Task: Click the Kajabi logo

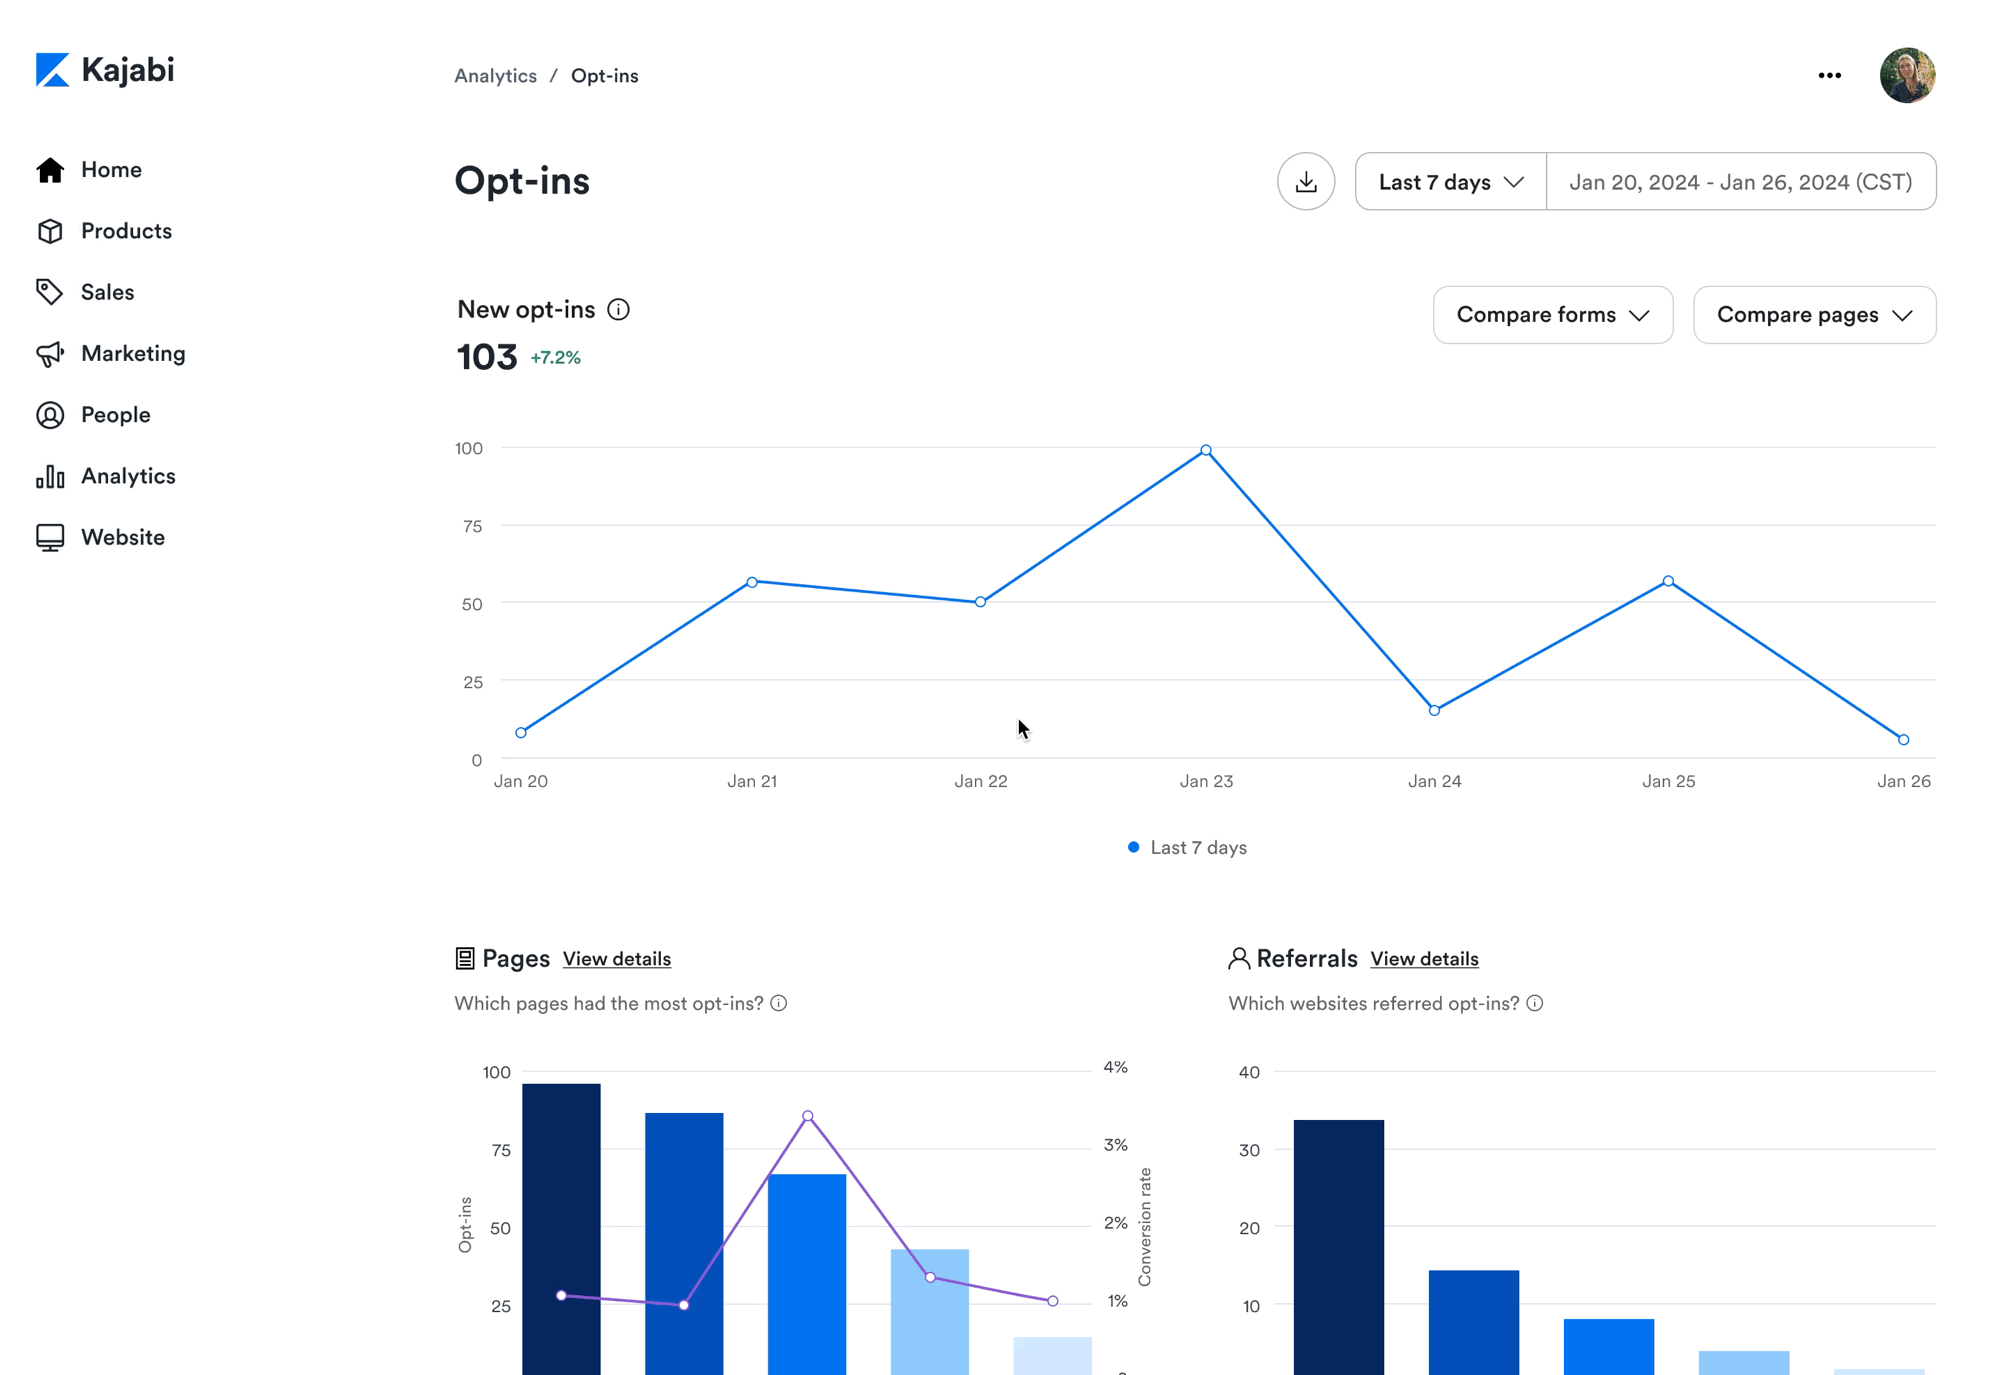Action: pos(105,70)
